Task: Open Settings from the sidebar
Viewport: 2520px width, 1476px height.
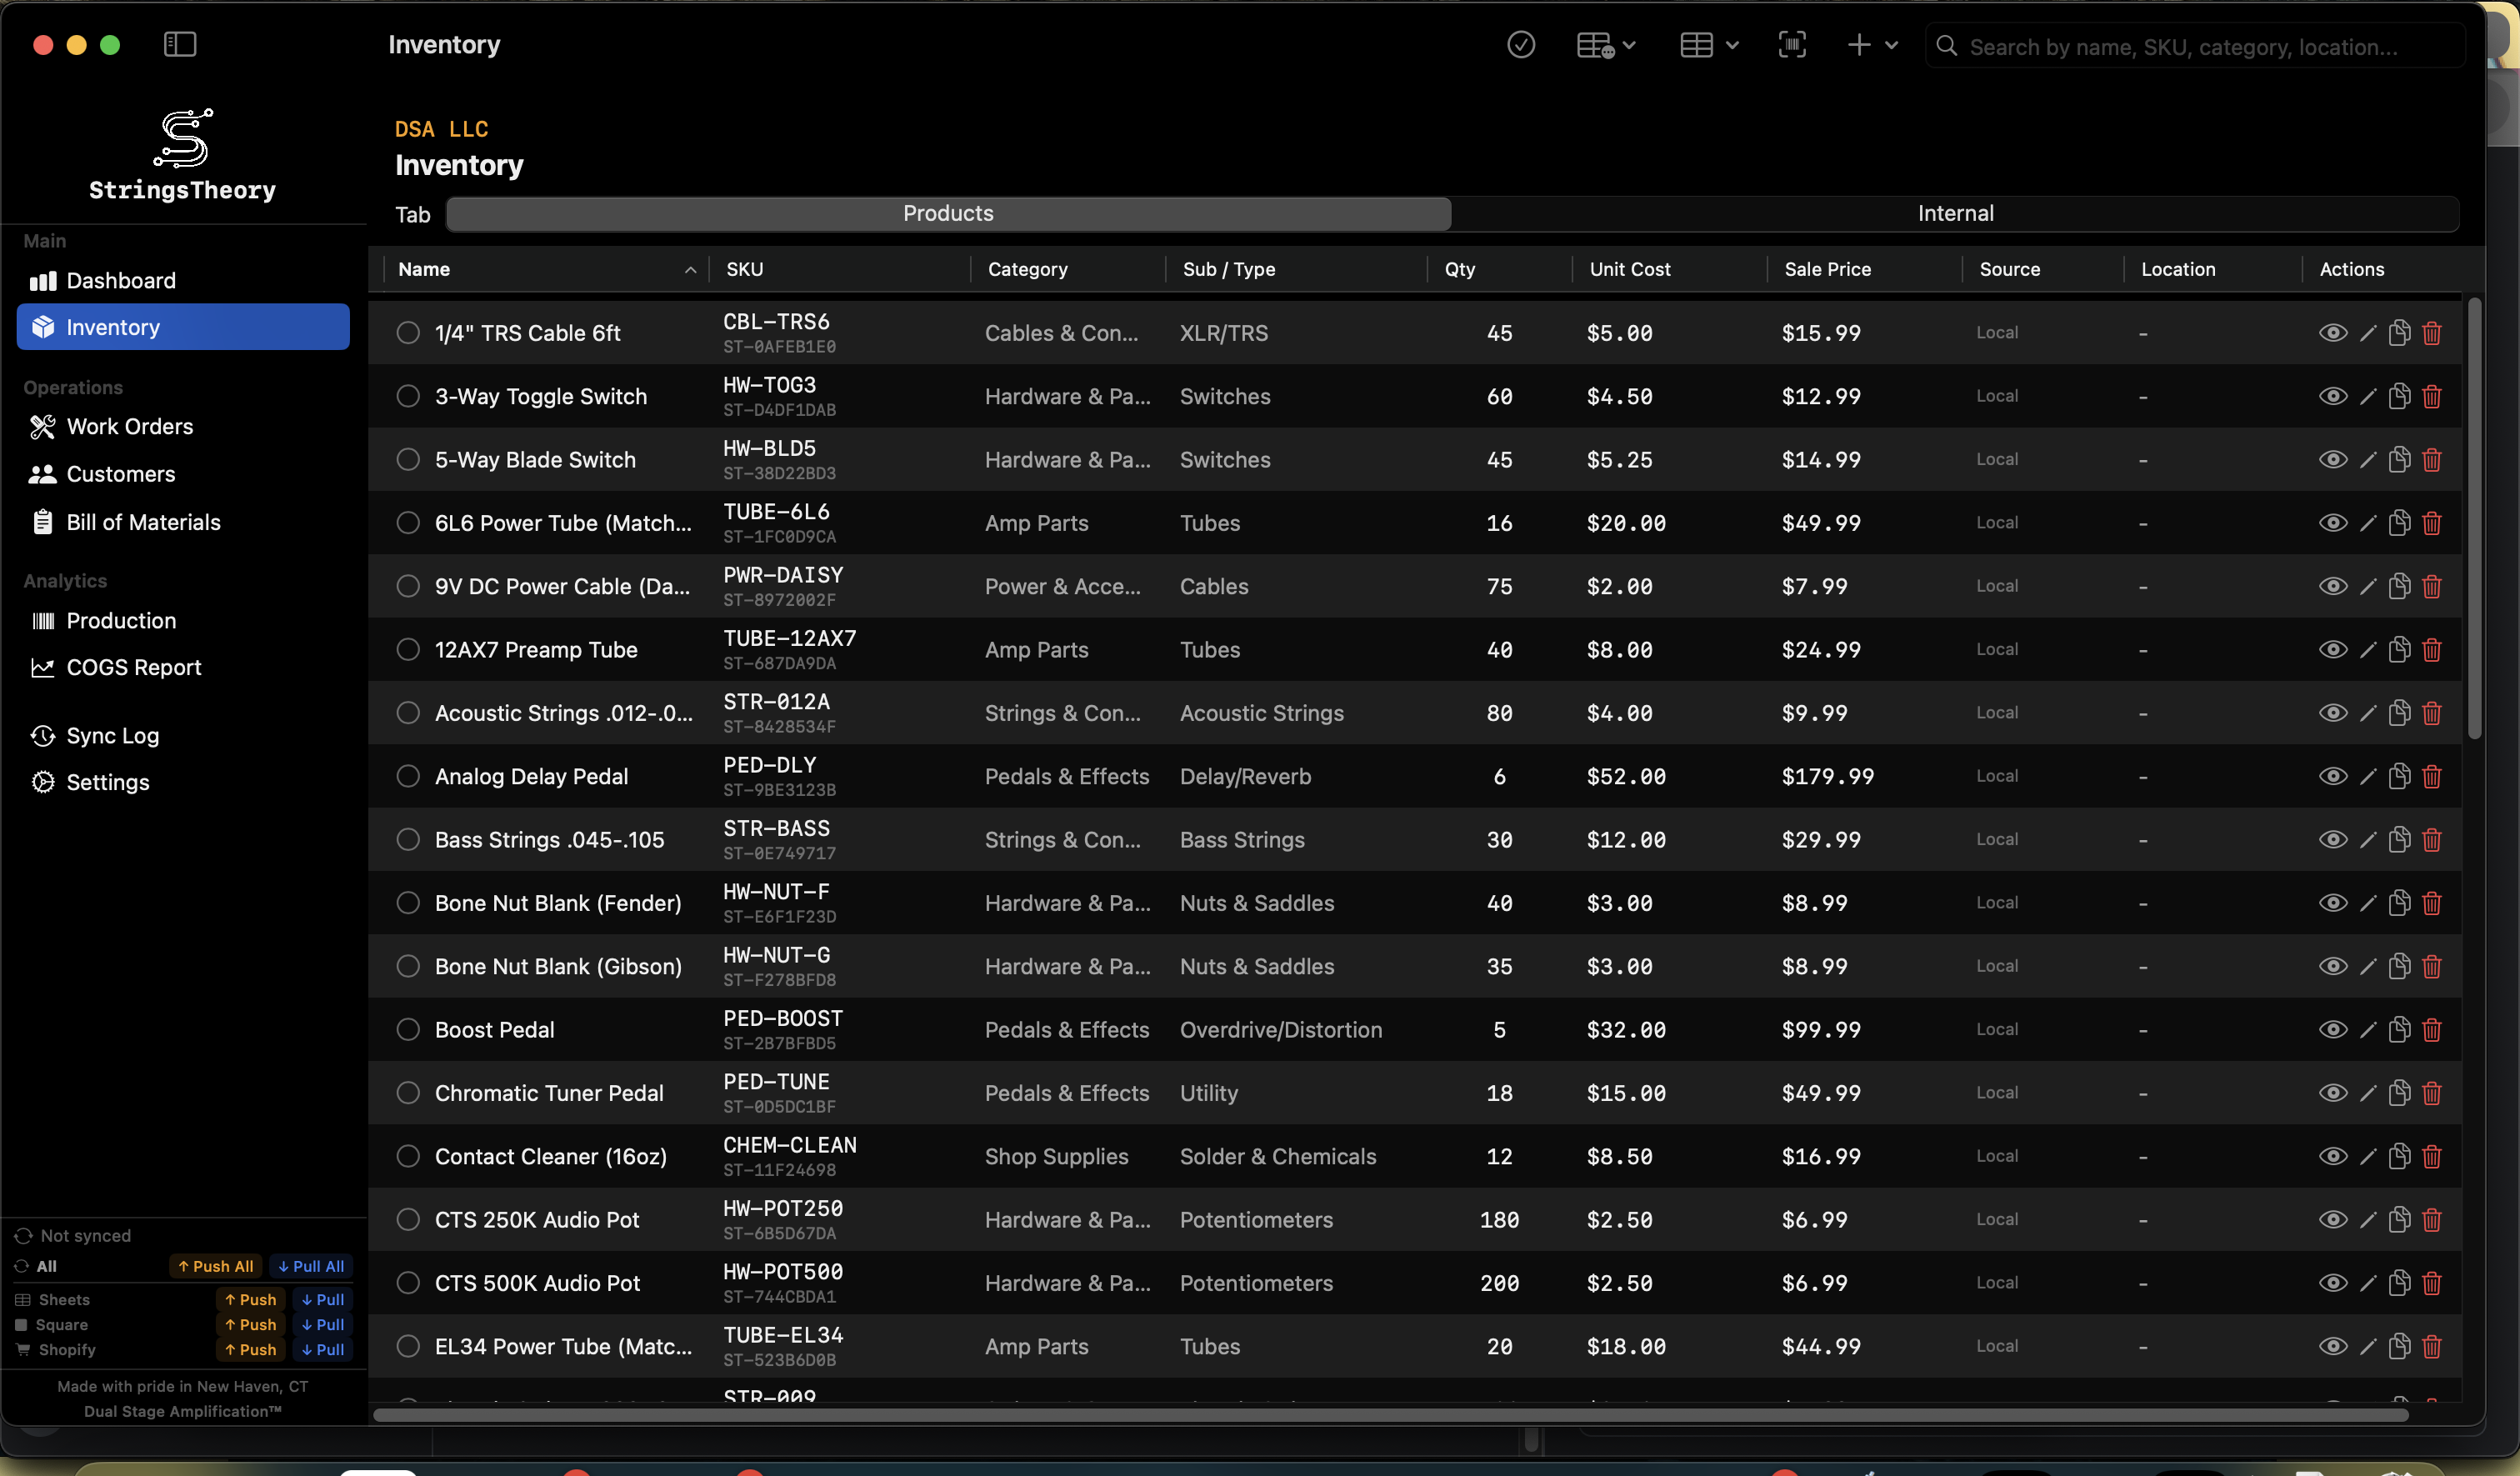Action: [x=107, y=782]
